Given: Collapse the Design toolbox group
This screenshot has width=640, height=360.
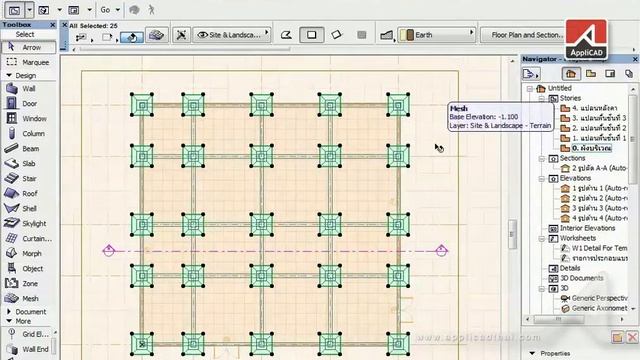Looking at the screenshot, I should click(9, 76).
